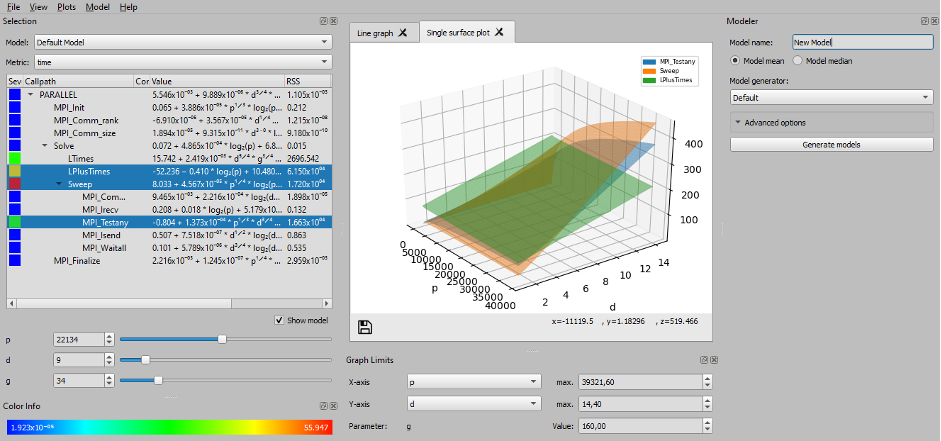The height and width of the screenshot is (441, 941).
Task: Click the severity color box of MPI_Finalize
Action: (14, 260)
